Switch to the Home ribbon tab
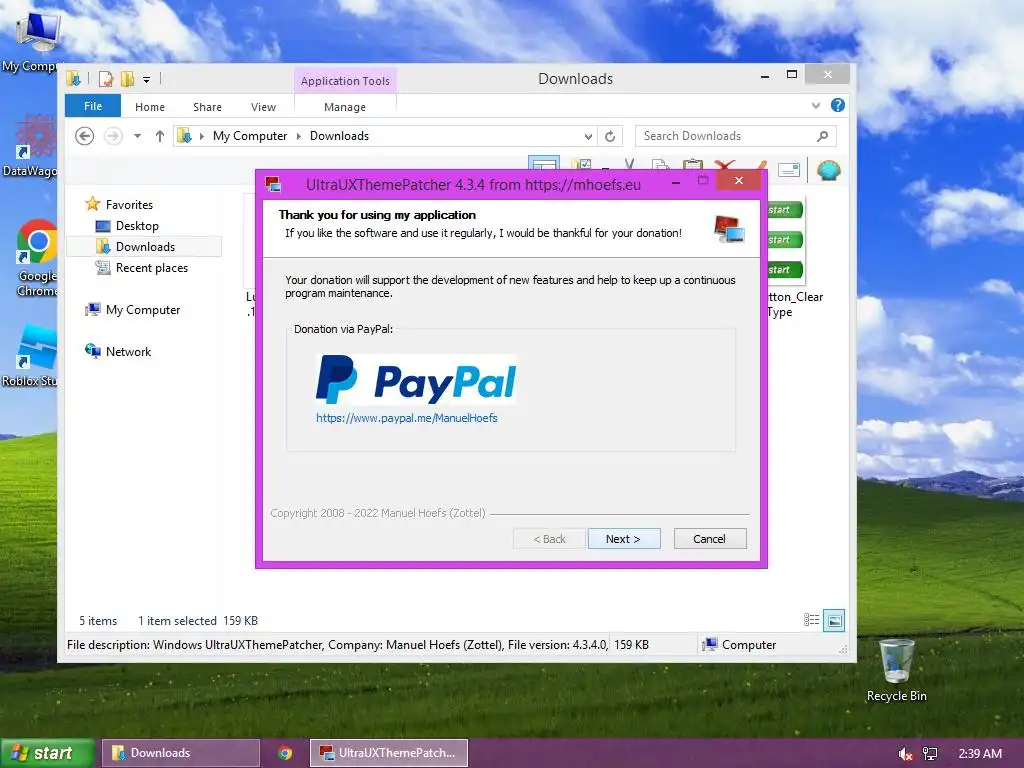The width and height of the screenshot is (1024, 768). [150, 107]
